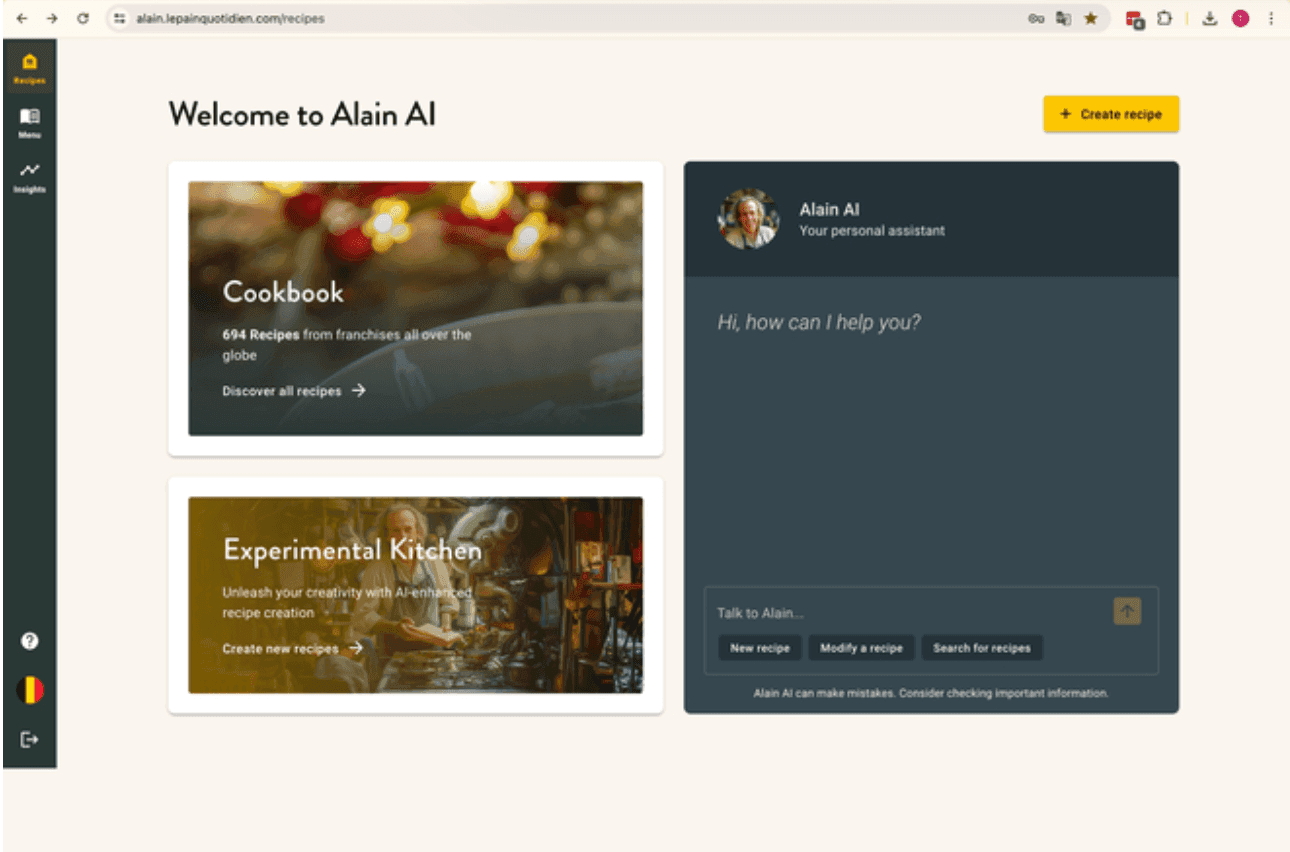
Task: Click the help question mark icon
Action: 30,641
